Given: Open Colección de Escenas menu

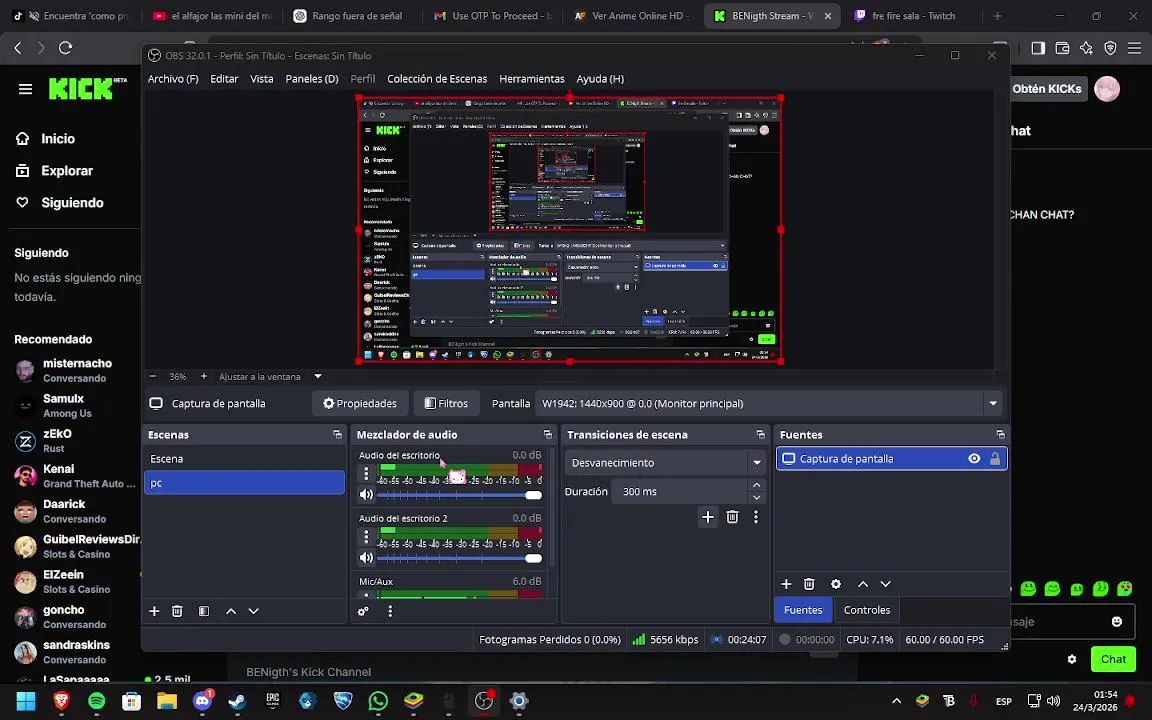Looking at the screenshot, I should tap(437, 79).
